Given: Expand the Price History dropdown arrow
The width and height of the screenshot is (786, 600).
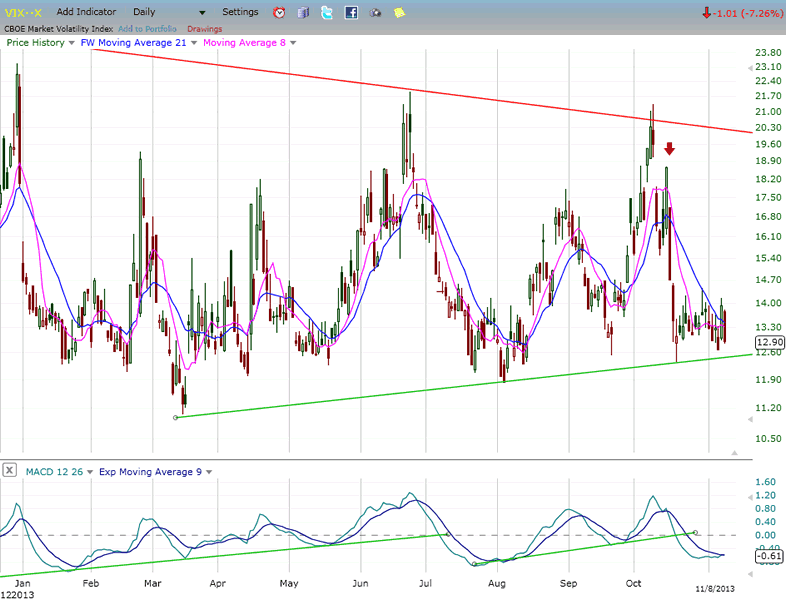Looking at the screenshot, I should click(72, 43).
